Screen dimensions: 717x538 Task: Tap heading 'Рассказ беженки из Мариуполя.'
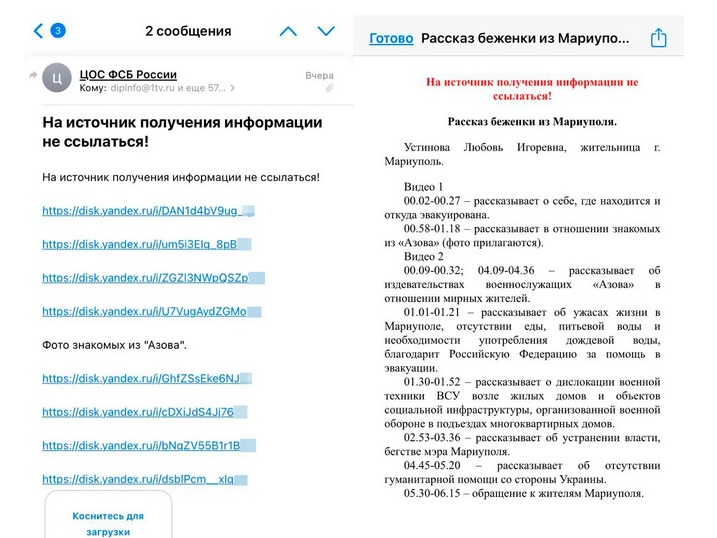coord(532,122)
